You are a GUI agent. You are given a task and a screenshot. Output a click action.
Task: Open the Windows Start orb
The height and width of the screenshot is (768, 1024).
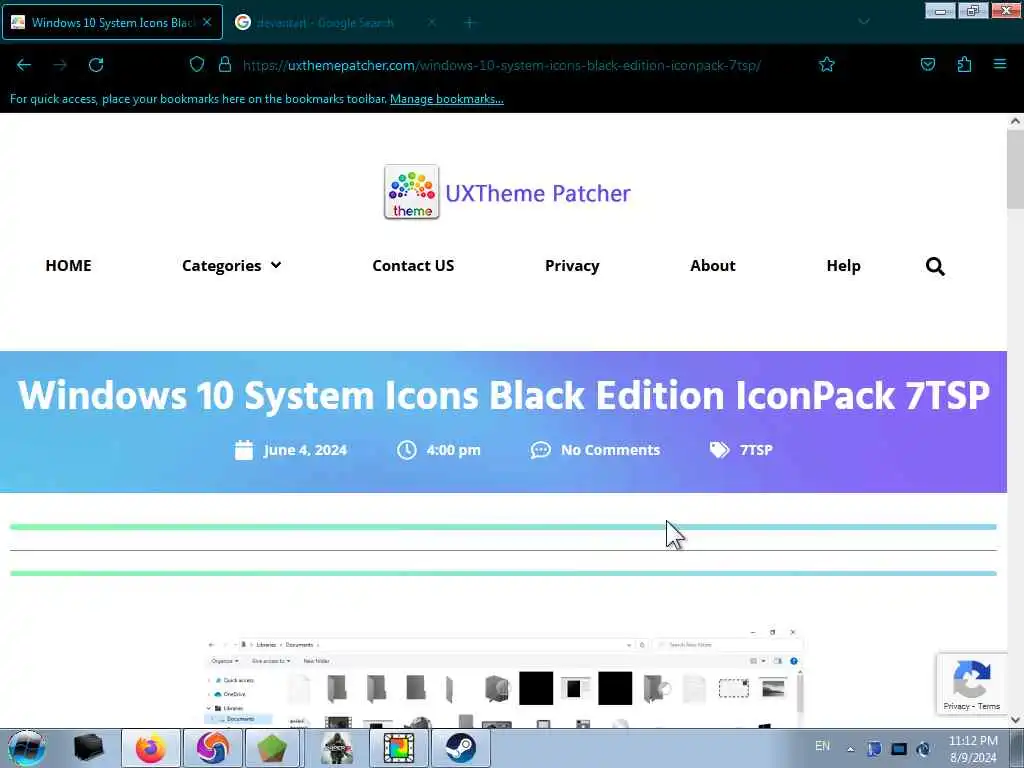click(26, 748)
